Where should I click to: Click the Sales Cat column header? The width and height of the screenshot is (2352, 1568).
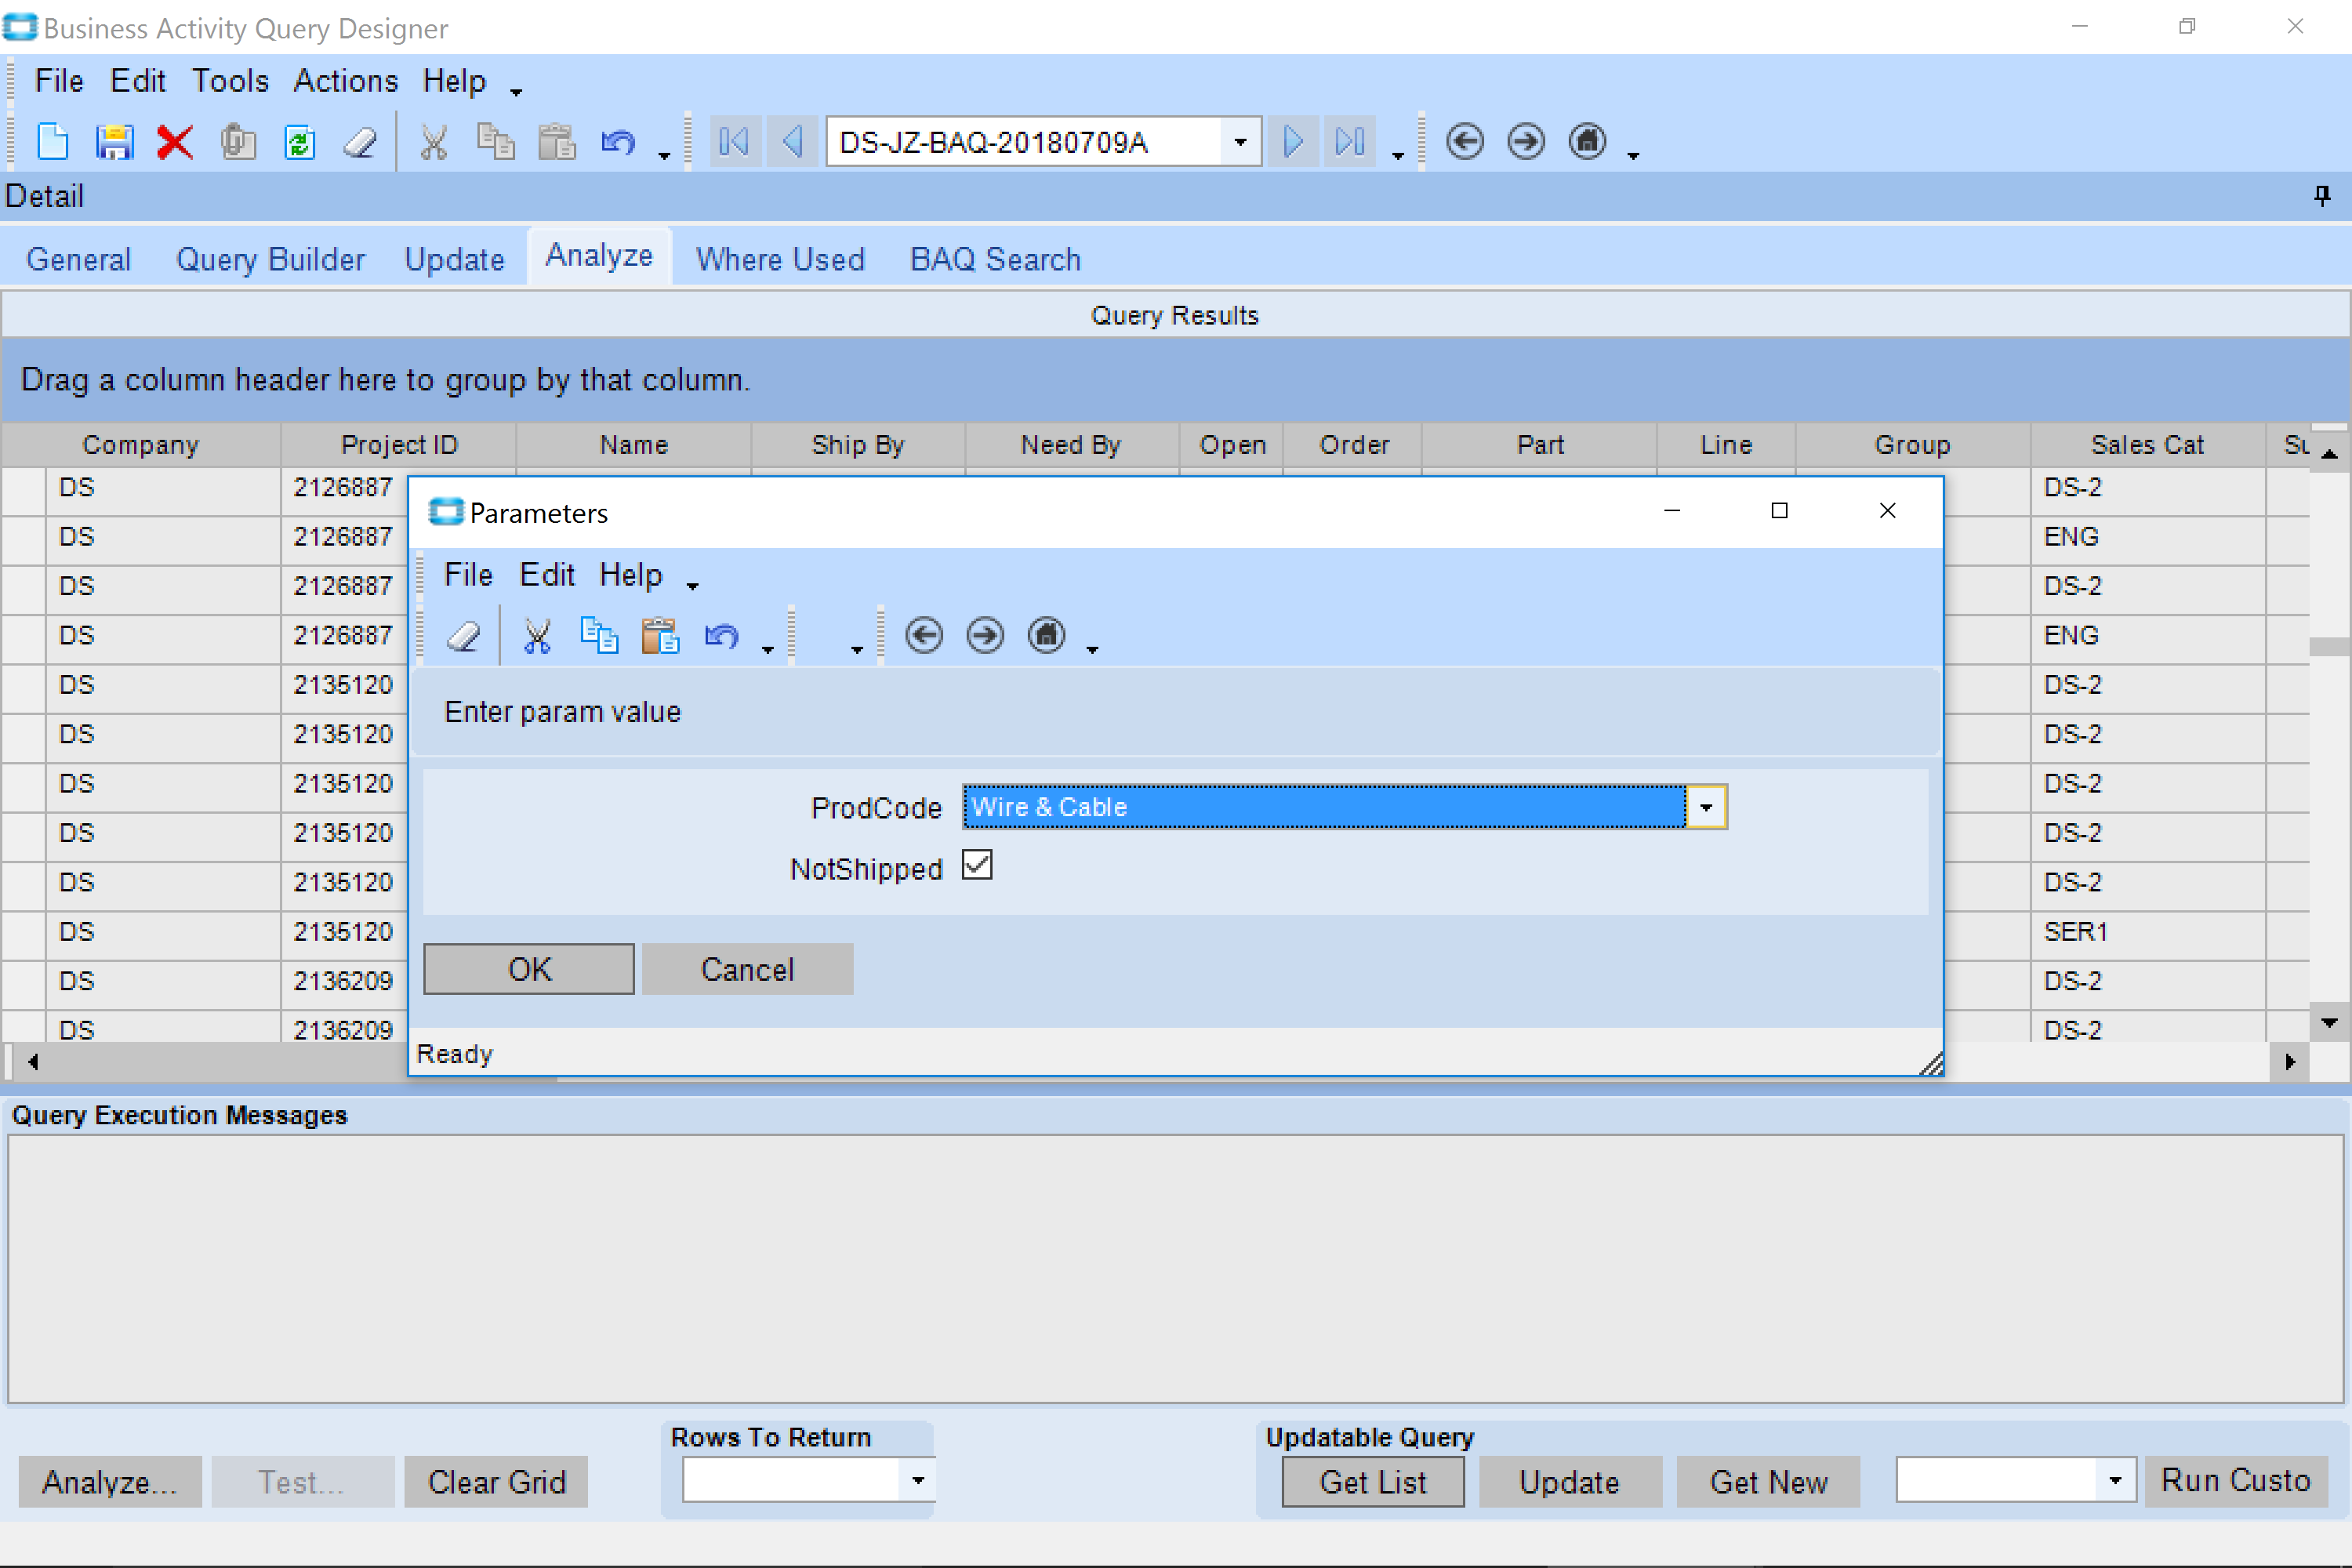coord(2147,445)
